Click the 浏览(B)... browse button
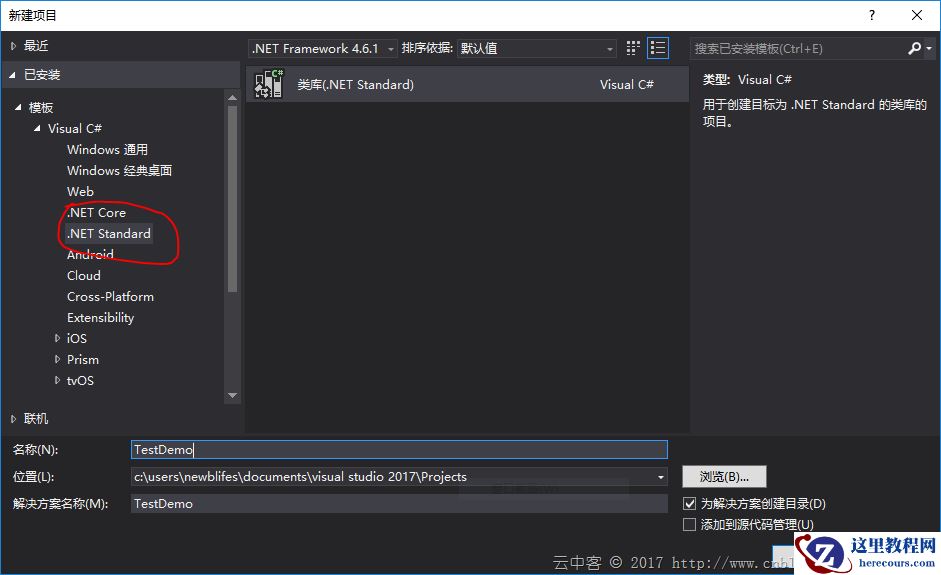The height and width of the screenshot is (575, 941). click(724, 477)
